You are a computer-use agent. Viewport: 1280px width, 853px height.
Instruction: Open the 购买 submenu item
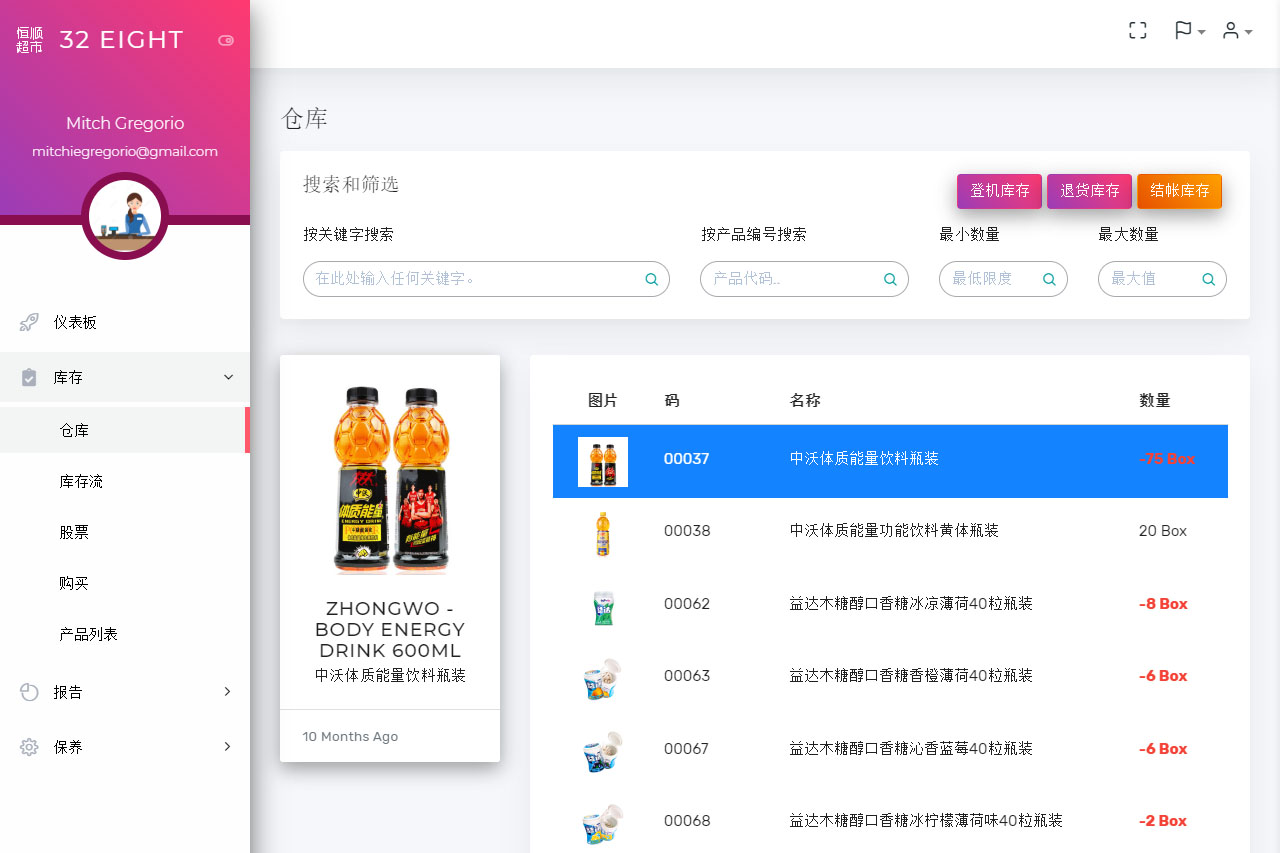point(125,583)
